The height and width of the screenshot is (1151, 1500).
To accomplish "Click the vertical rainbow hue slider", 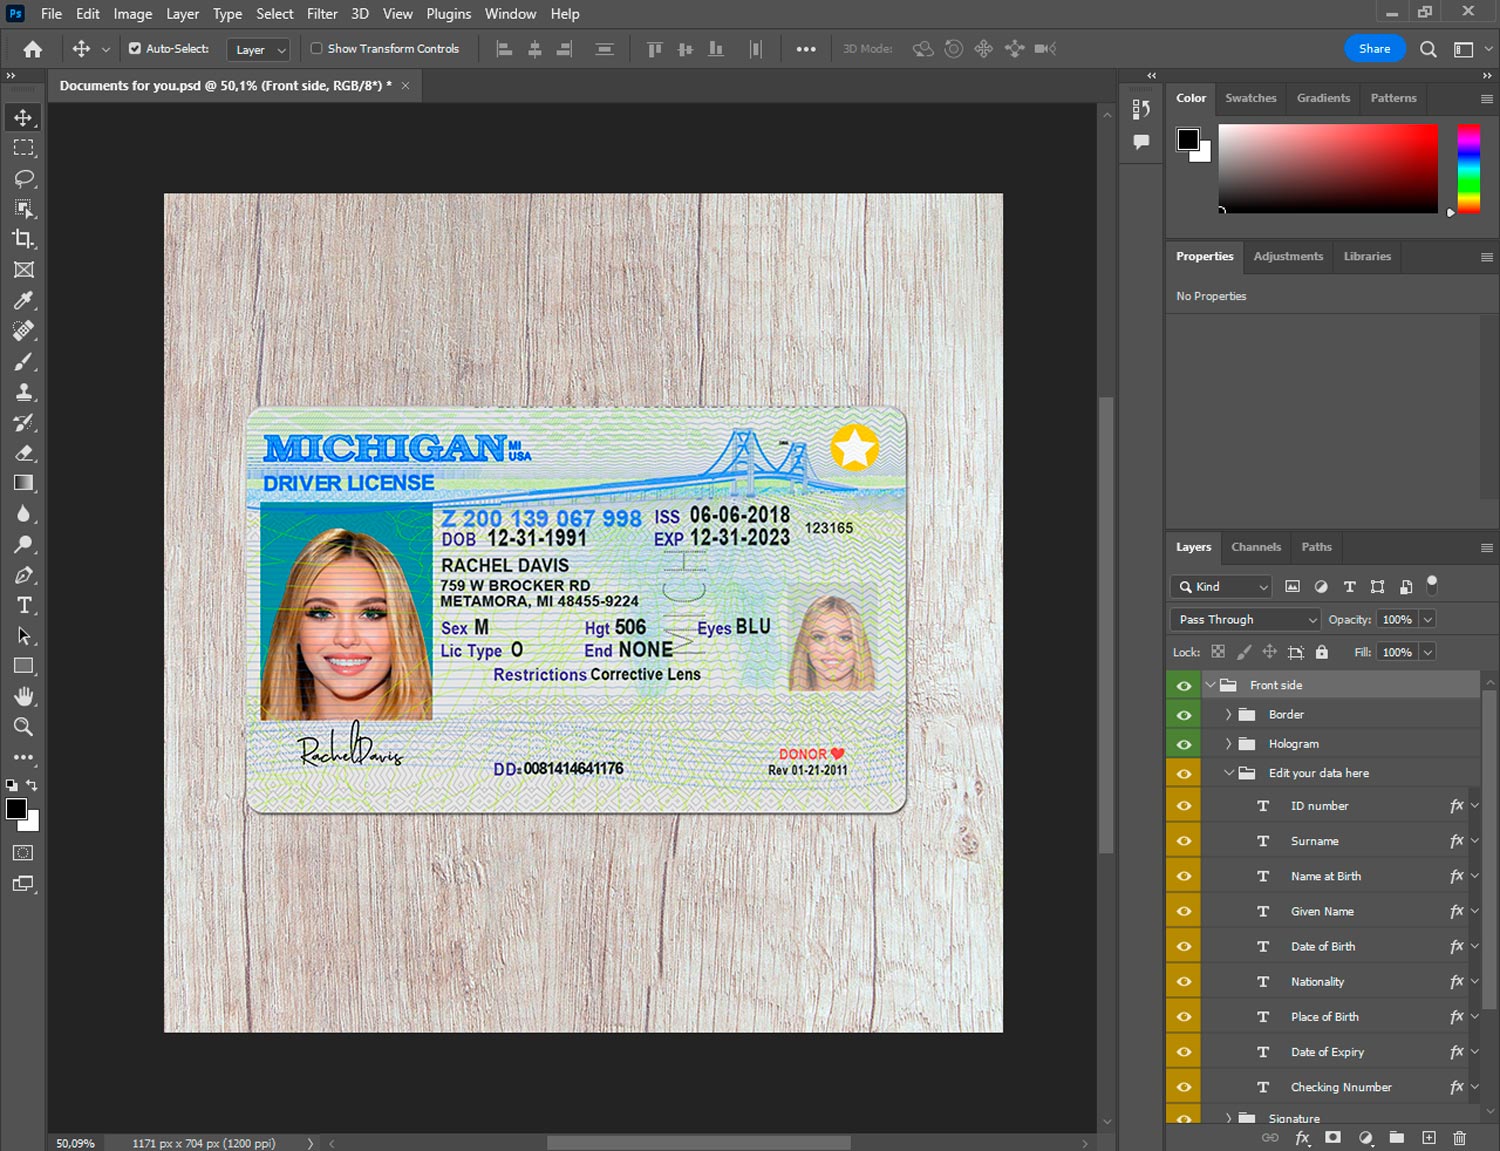I will tap(1467, 168).
